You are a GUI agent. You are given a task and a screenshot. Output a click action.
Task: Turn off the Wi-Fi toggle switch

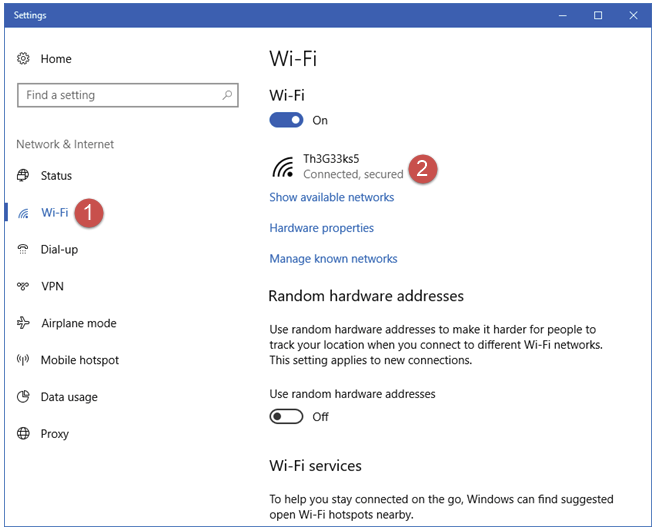[x=286, y=120]
